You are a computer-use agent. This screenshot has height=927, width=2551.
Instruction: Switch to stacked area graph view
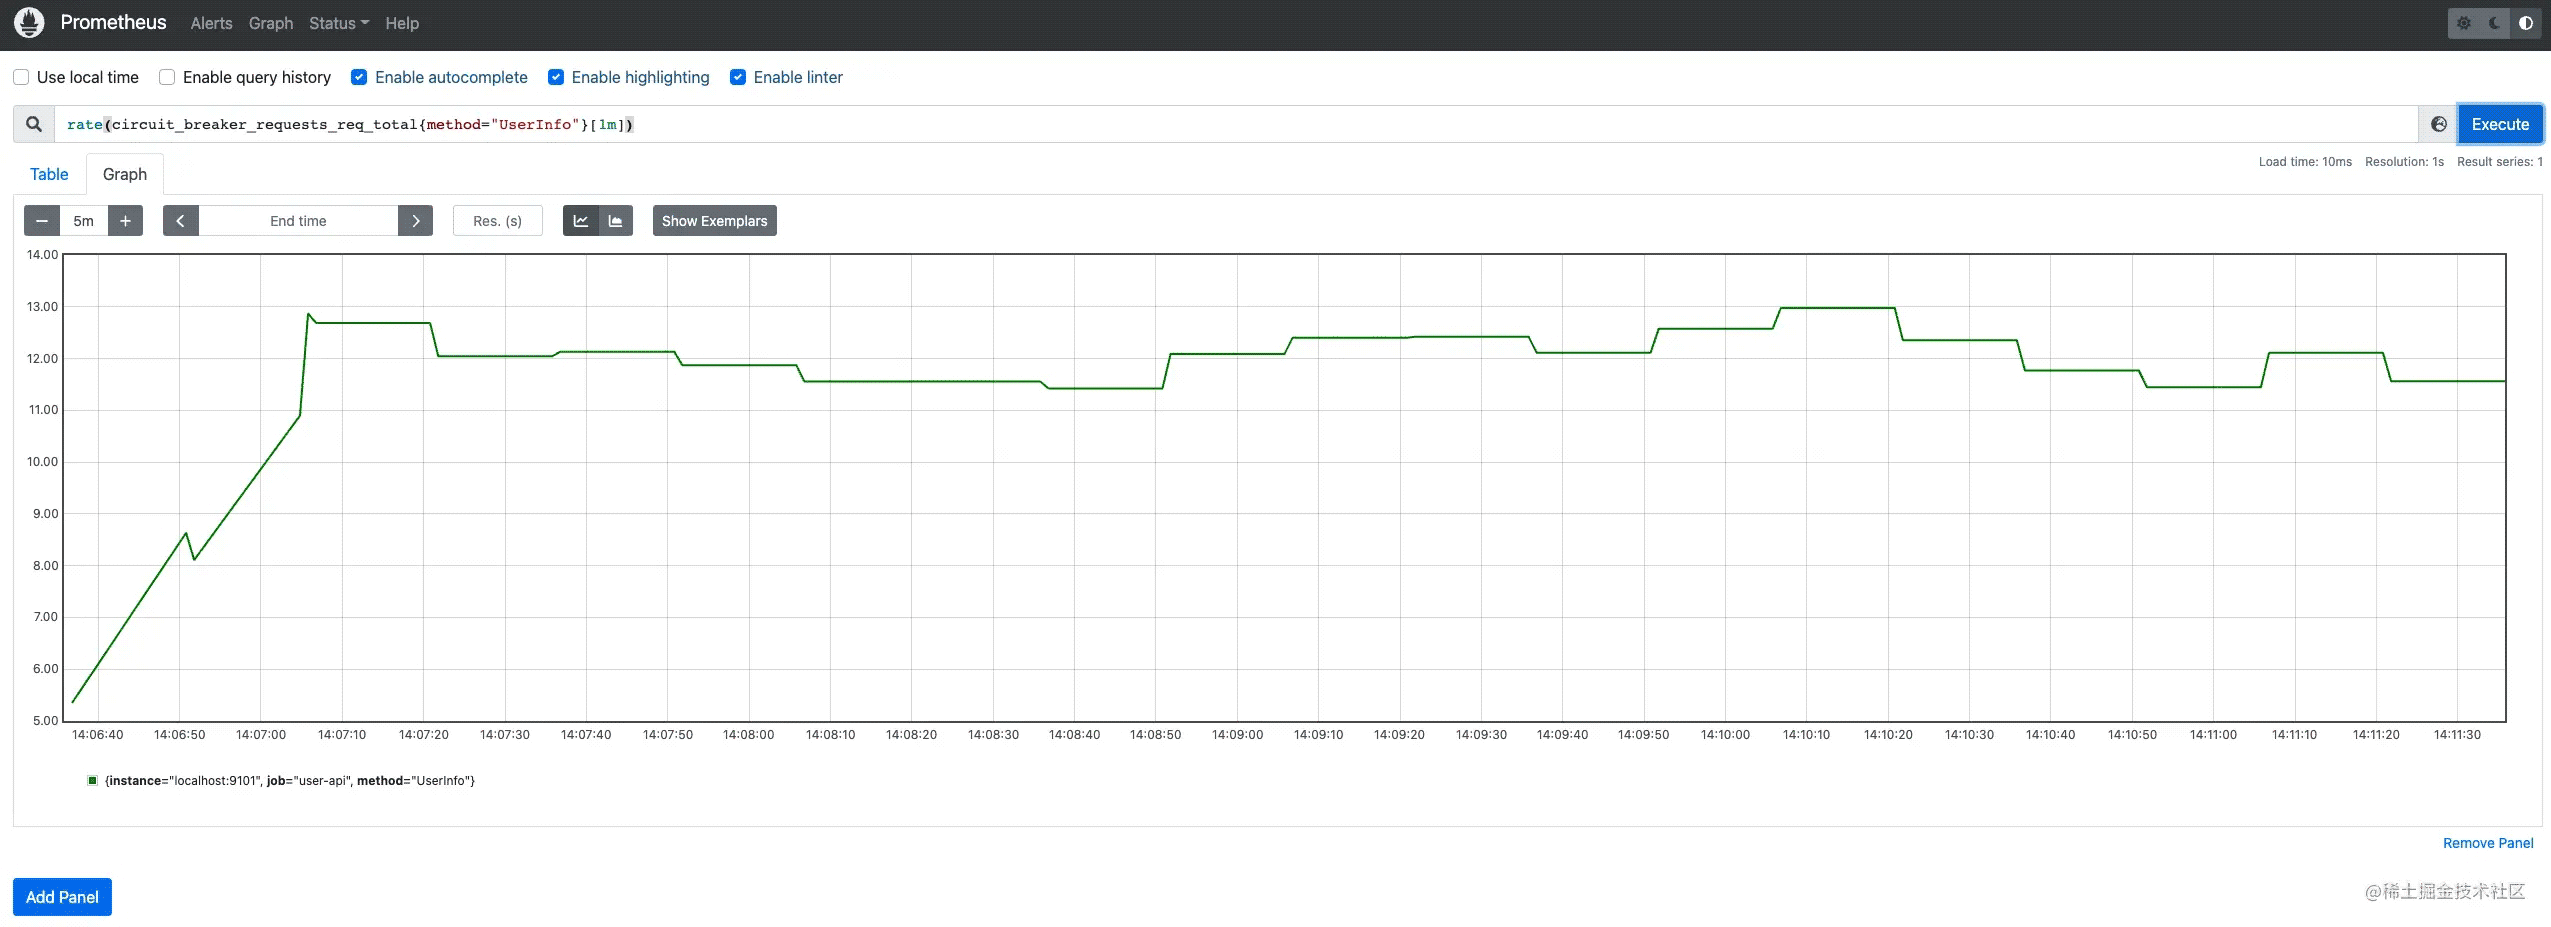pyautogui.click(x=615, y=221)
